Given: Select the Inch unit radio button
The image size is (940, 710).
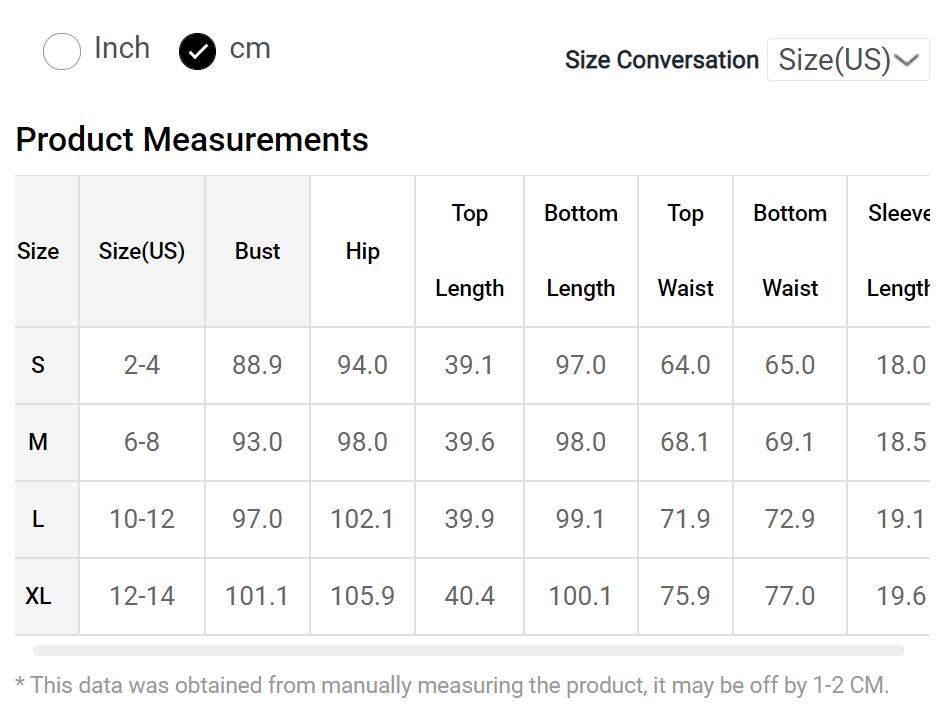Looking at the screenshot, I should pyautogui.click(x=62, y=51).
